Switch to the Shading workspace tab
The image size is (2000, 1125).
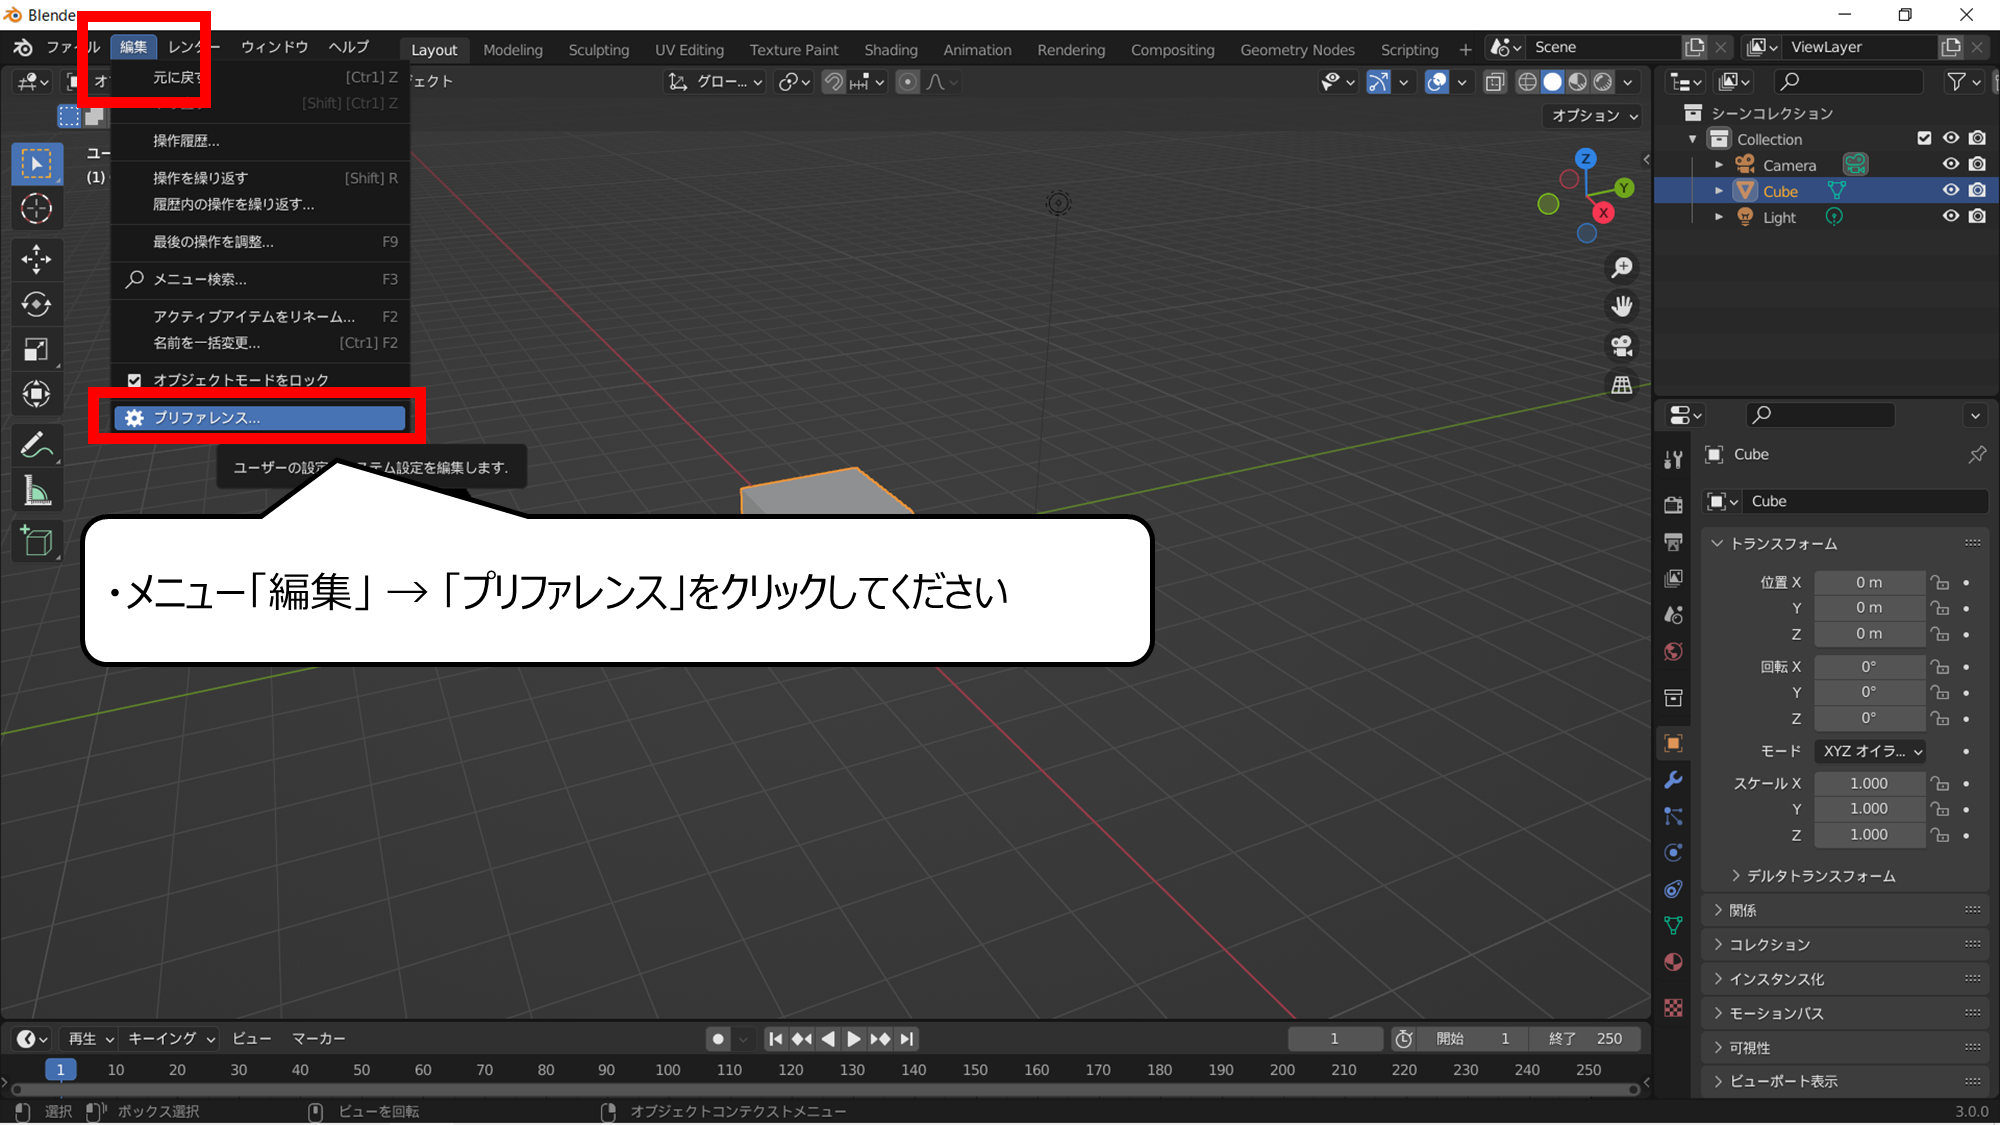pos(890,50)
